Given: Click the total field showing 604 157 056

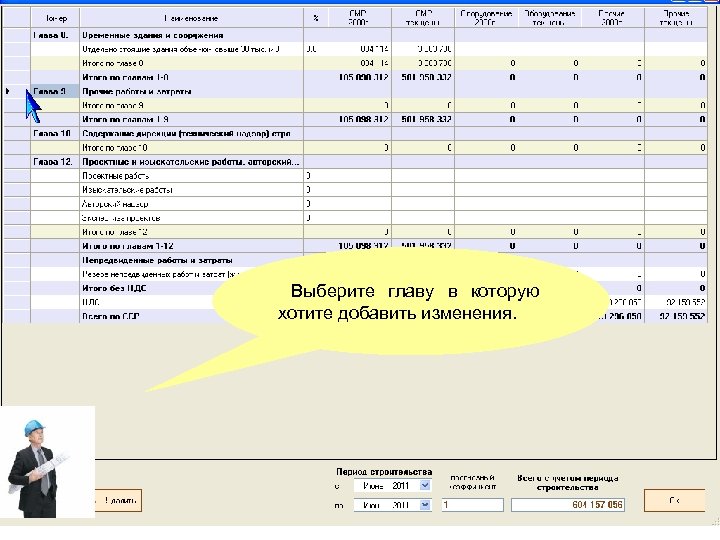Looking at the screenshot, I should [568, 505].
